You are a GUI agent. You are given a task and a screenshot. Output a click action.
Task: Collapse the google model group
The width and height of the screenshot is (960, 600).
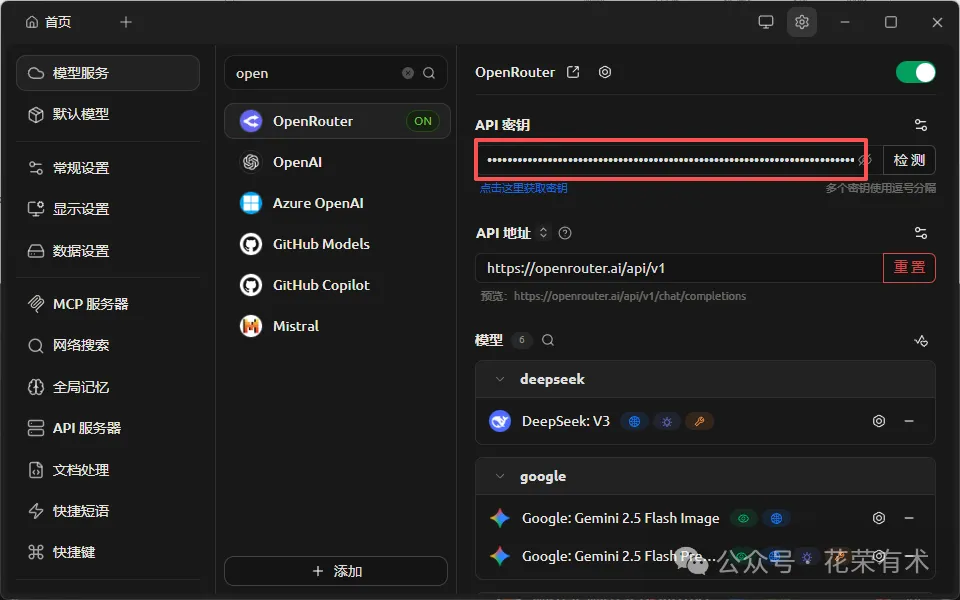[x=500, y=476]
